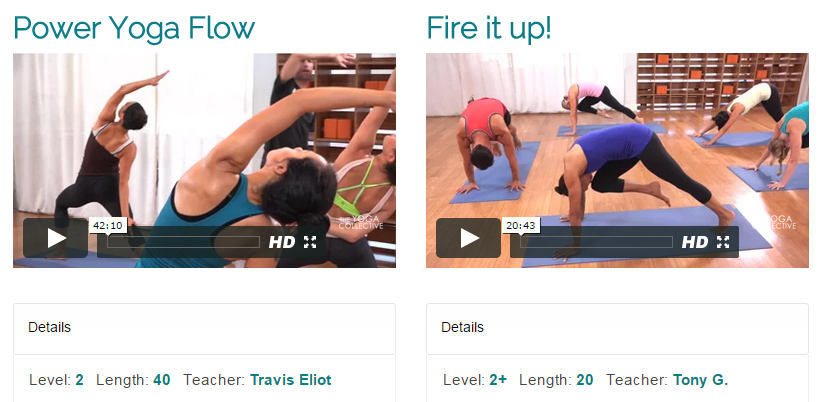Play the Power Yoga Flow video
The image size is (819, 402).
pos(55,238)
